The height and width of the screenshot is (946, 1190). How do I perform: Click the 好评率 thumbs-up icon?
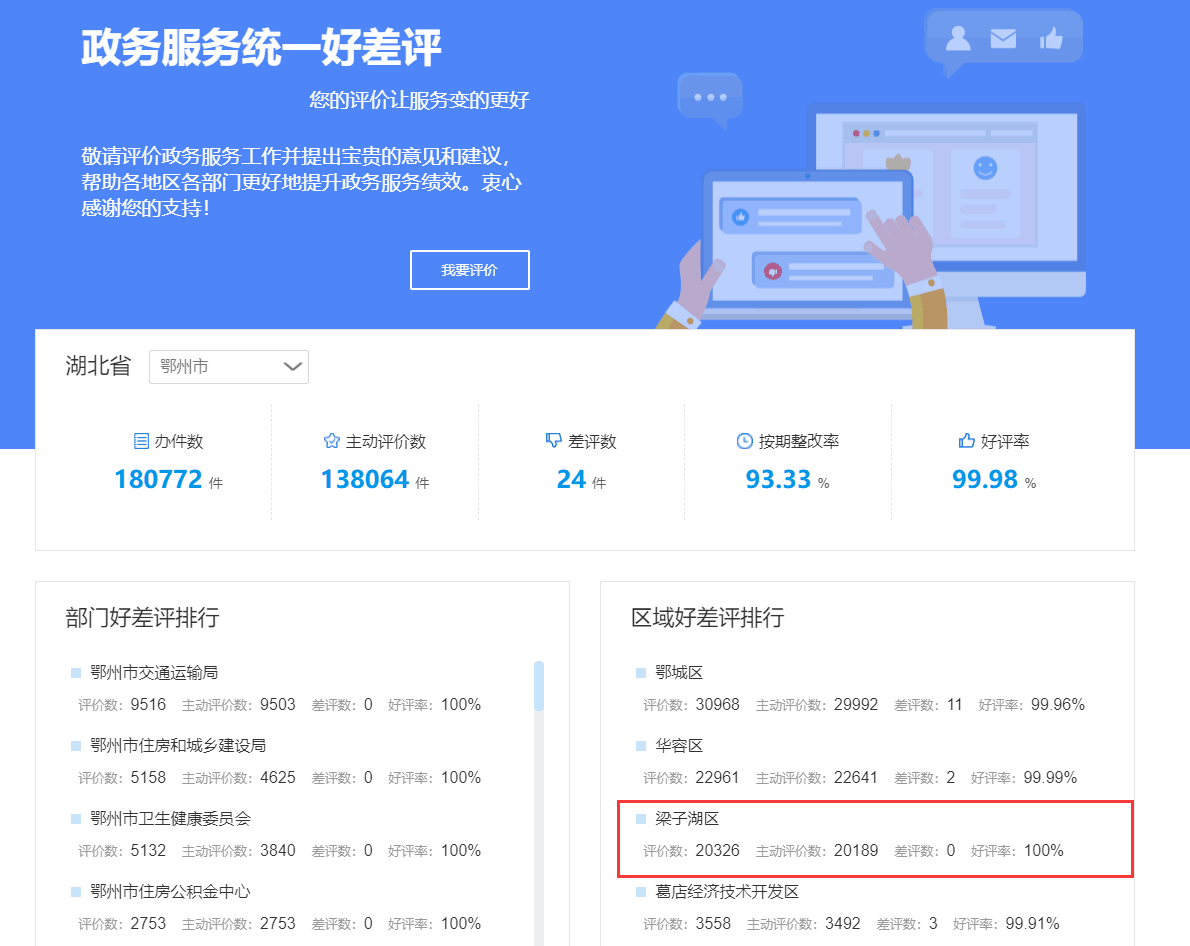(x=966, y=440)
